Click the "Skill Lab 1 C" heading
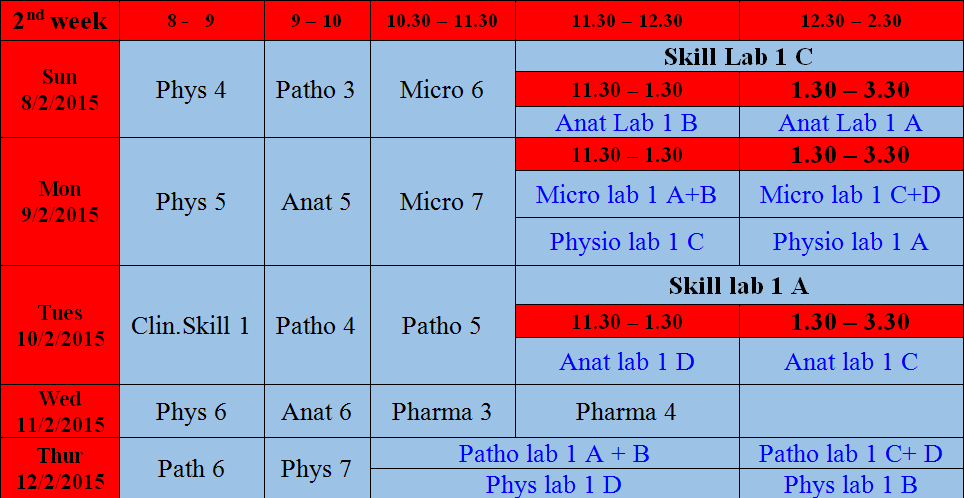 pos(738,57)
